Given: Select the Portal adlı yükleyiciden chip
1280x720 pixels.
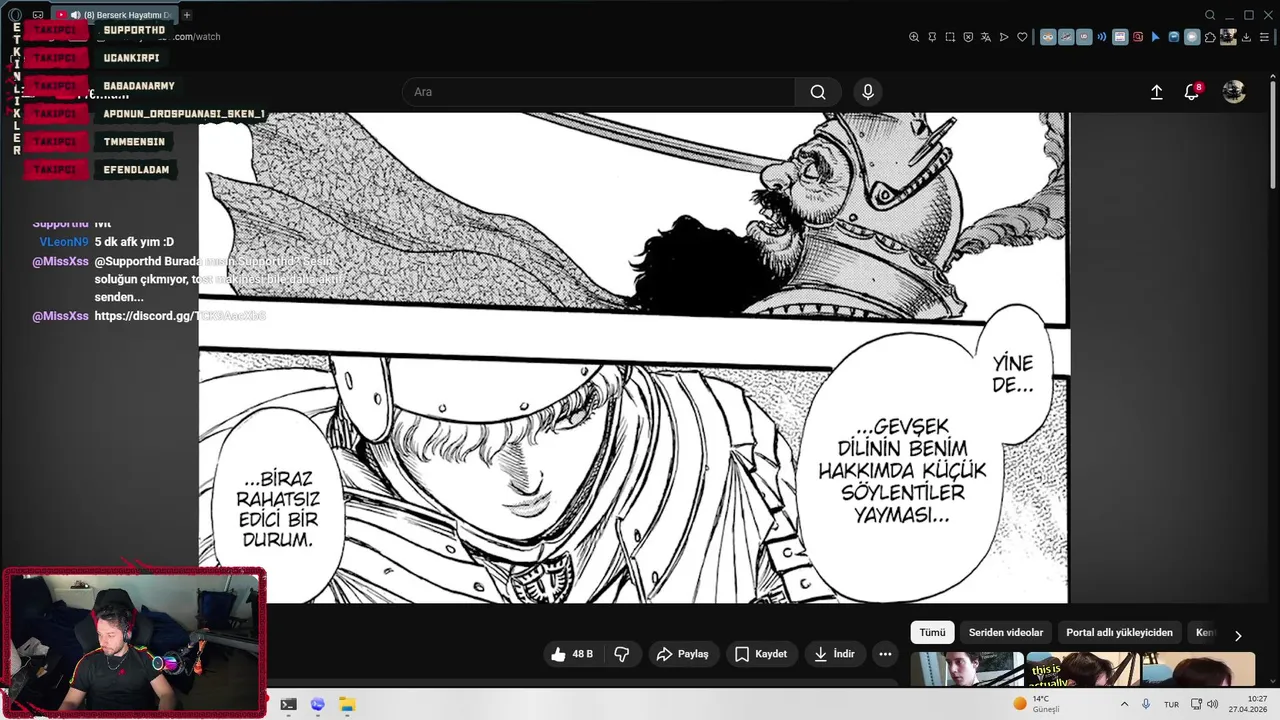Looking at the screenshot, I should 1119,633.
